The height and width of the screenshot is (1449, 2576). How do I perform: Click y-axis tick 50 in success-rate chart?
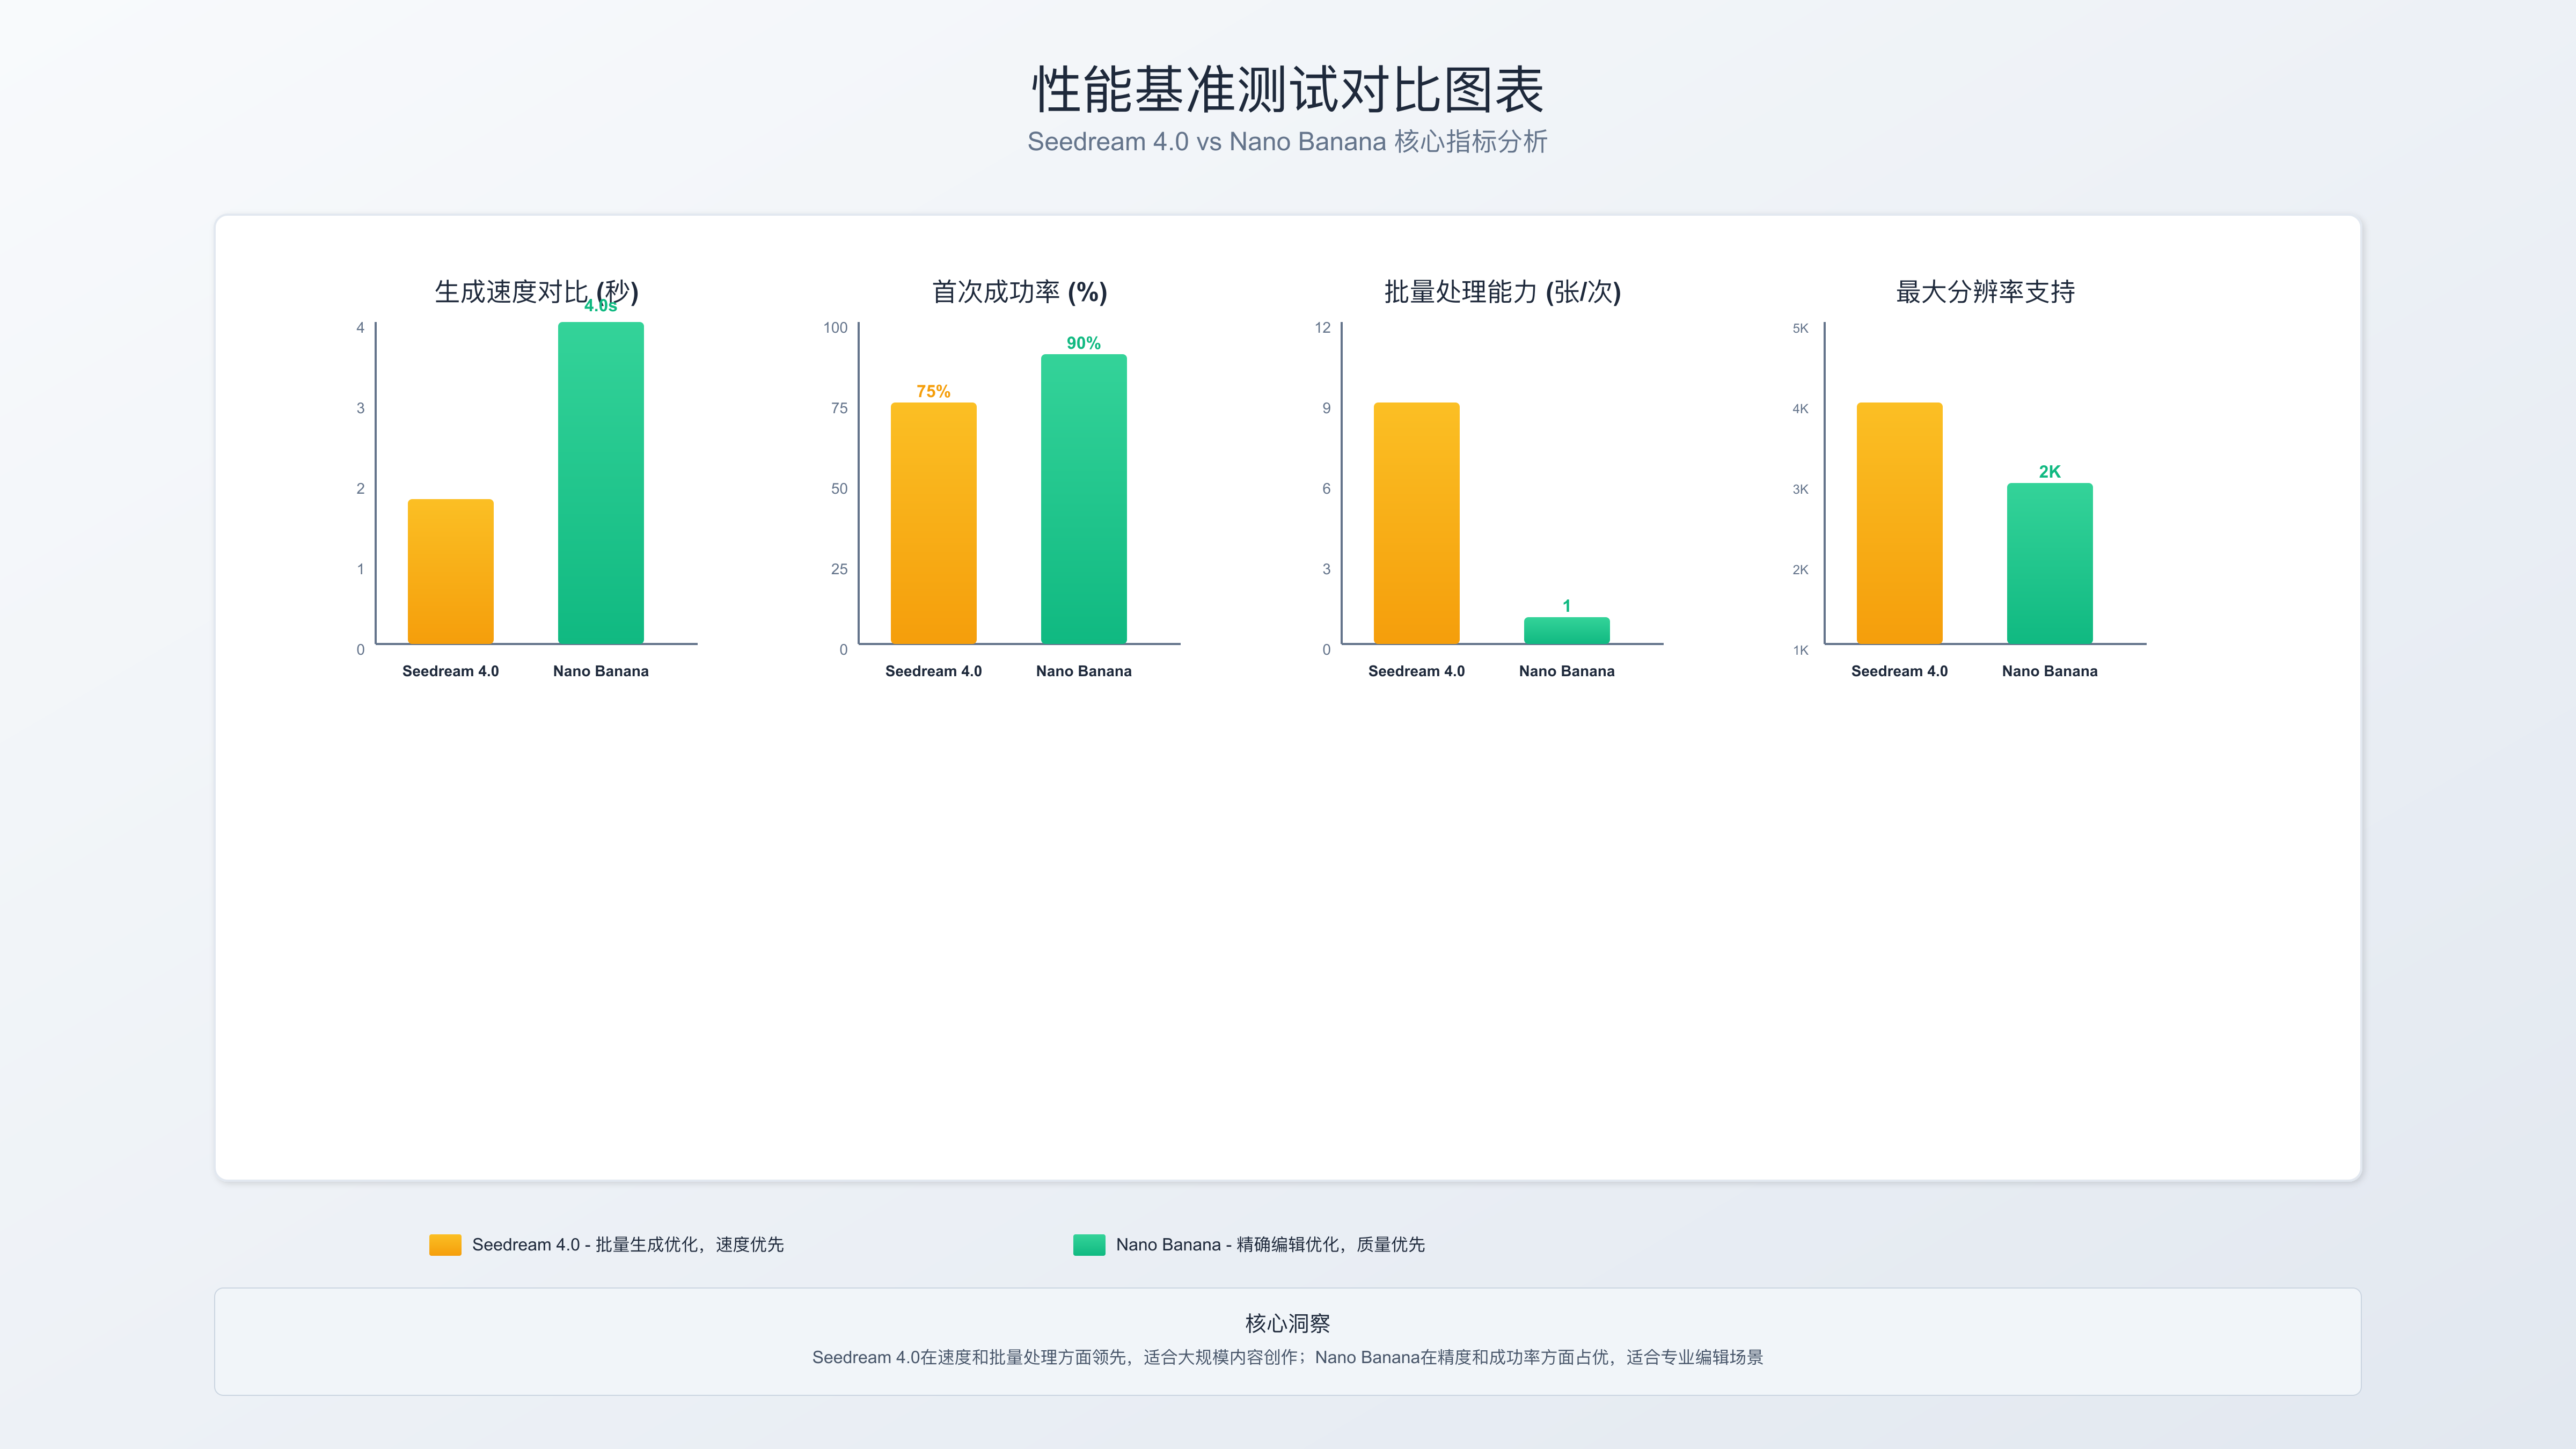(840, 489)
